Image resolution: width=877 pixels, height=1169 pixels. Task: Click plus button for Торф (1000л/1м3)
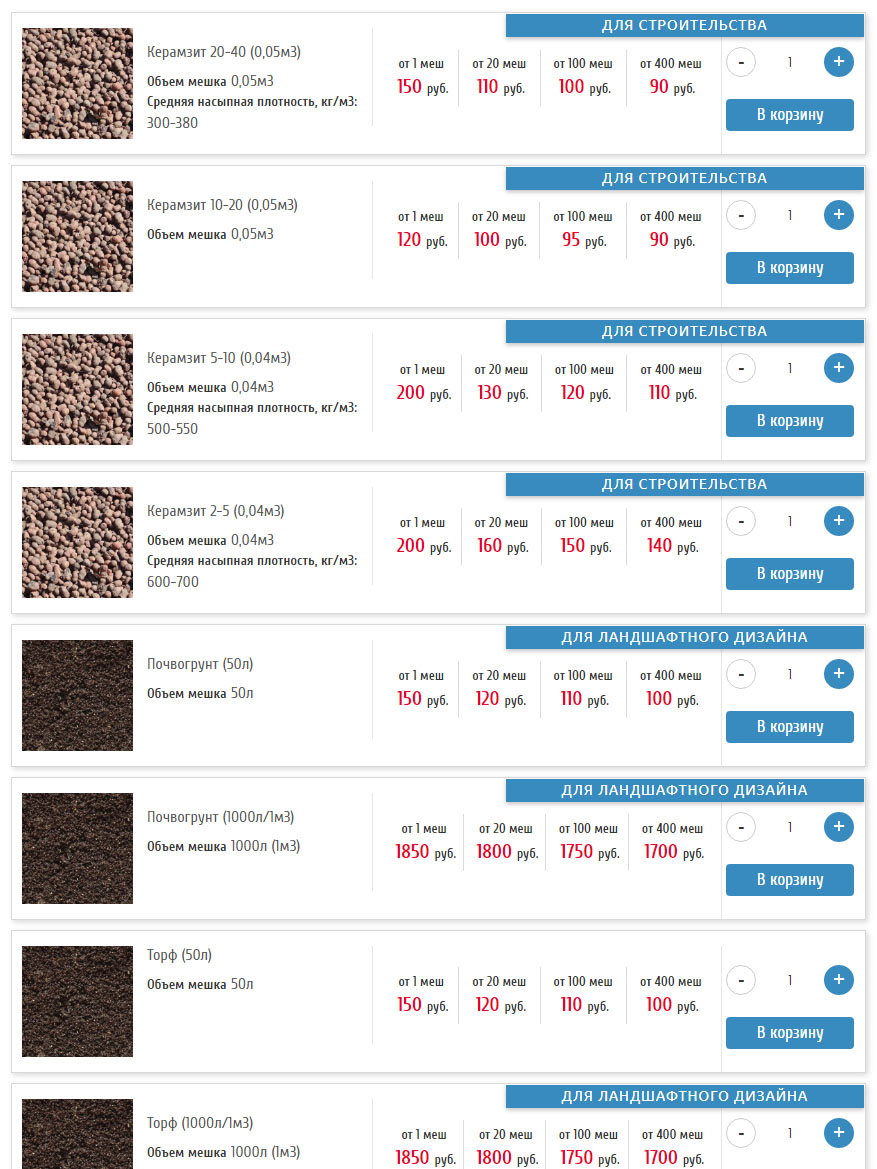pyautogui.click(x=838, y=1133)
